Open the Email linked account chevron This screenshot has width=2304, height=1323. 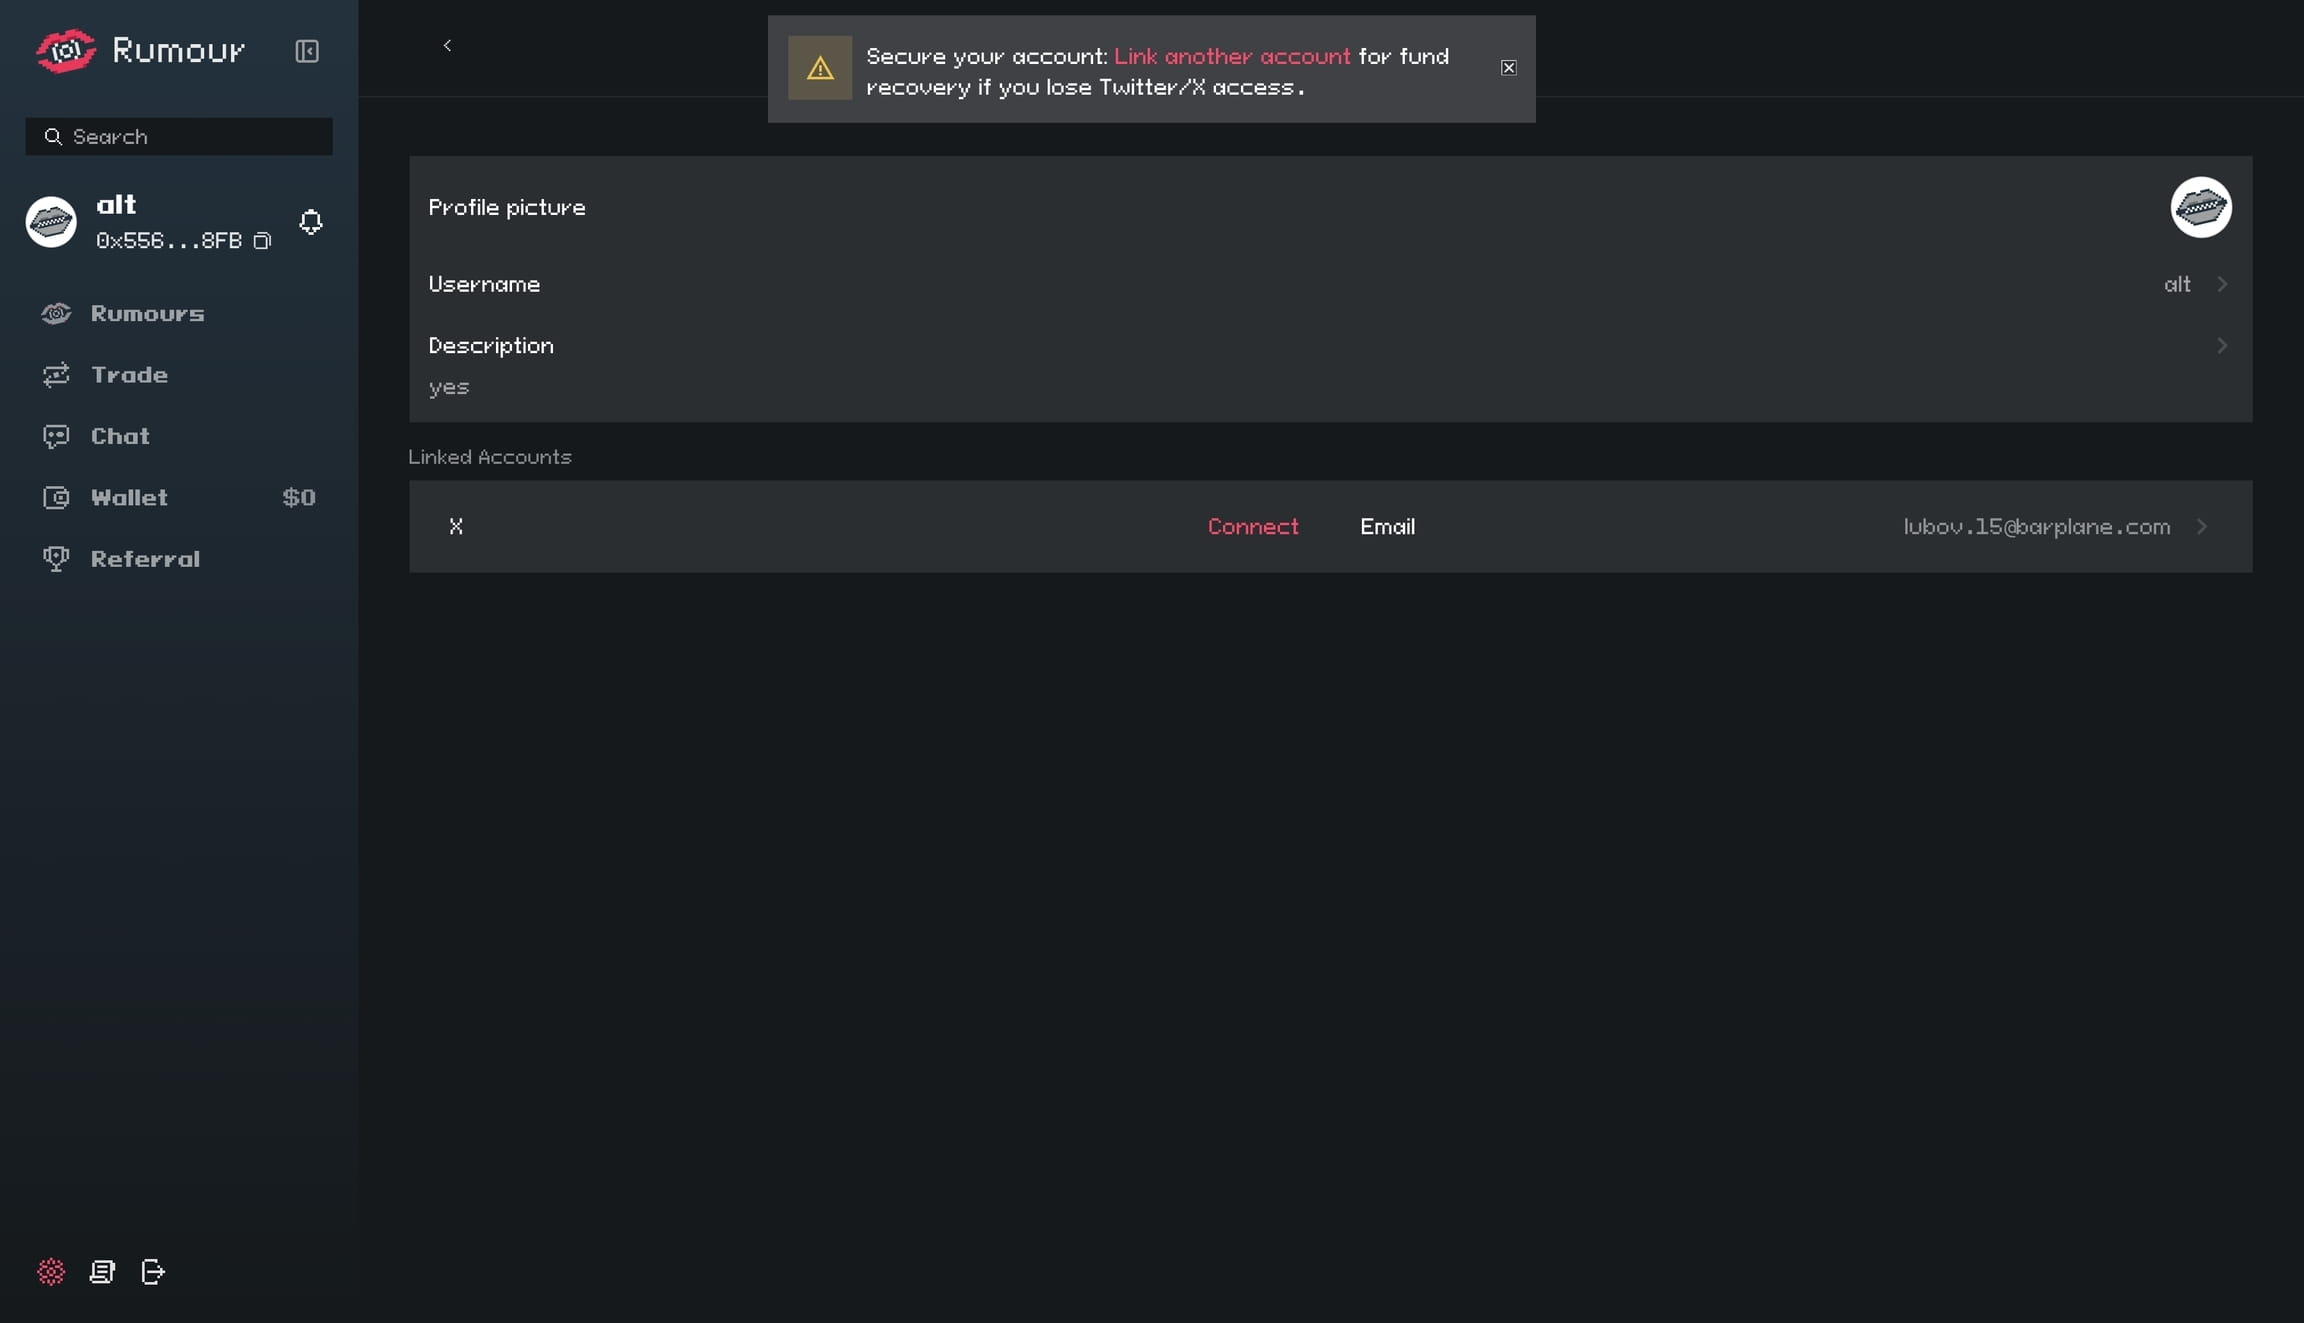coord(2202,527)
